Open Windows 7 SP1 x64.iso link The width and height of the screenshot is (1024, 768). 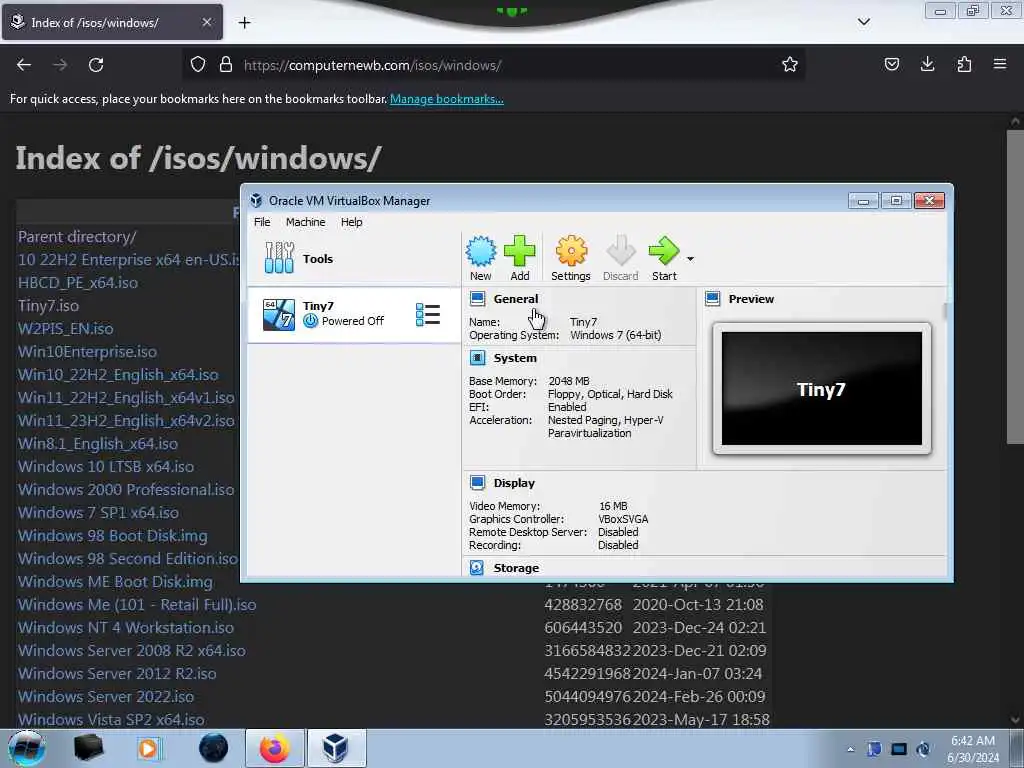pyautogui.click(x=99, y=513)
